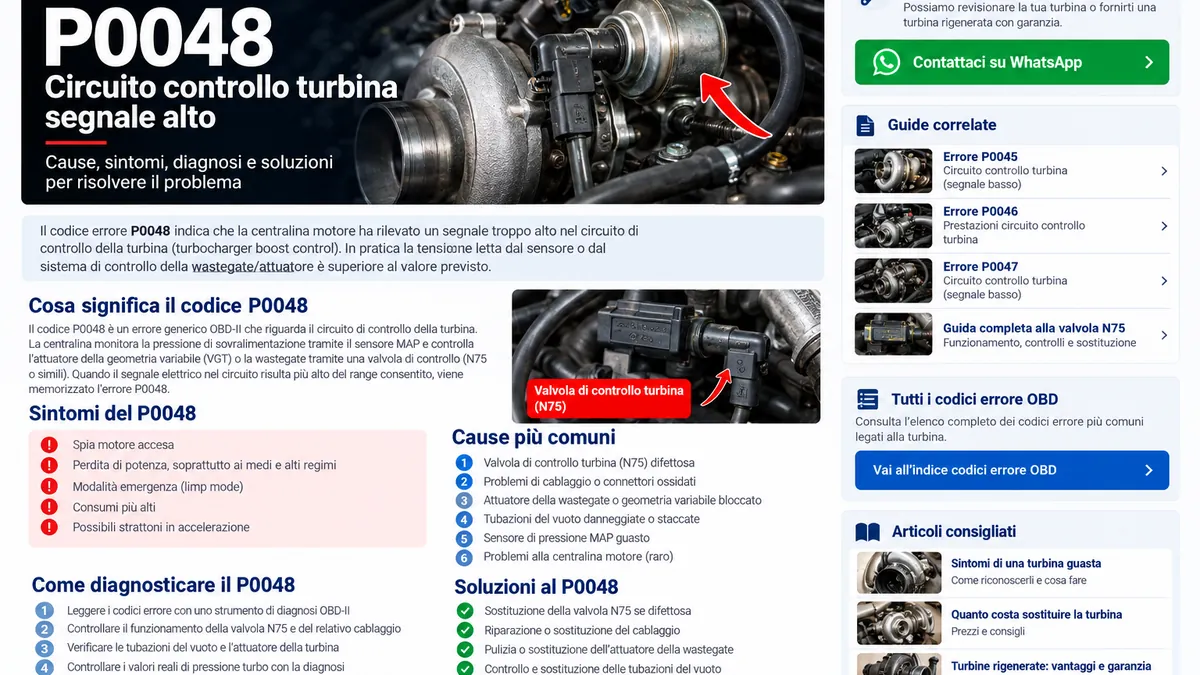The image size is (1200, 675).
Task: Click green check beside Controllo tubazioni del vuoto
Action: (465, 668)
